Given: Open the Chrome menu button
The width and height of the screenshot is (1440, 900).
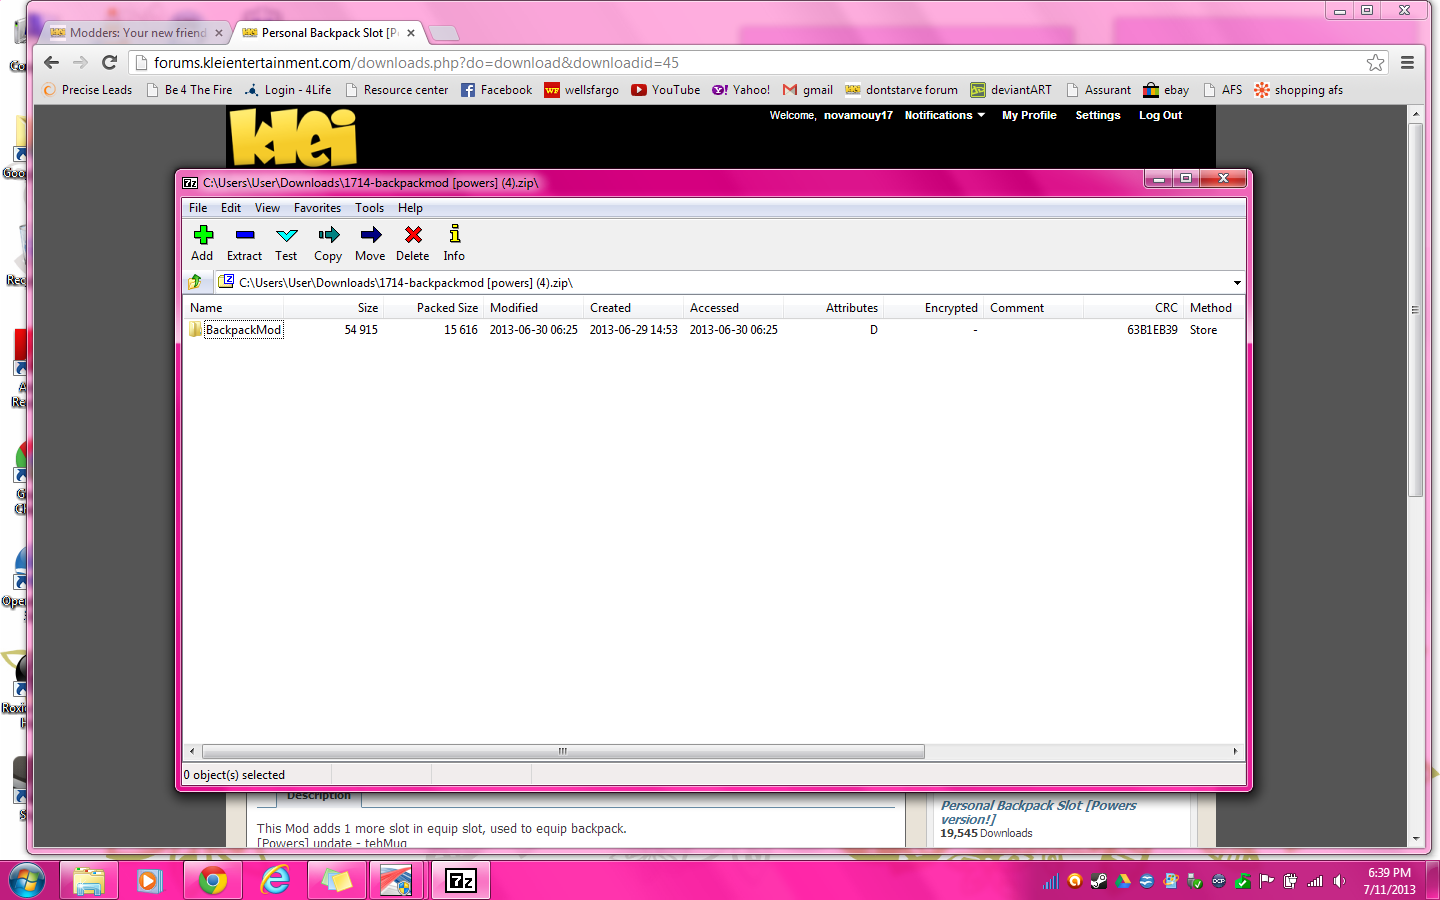Looking at the screenshot, I should 1407,62.
